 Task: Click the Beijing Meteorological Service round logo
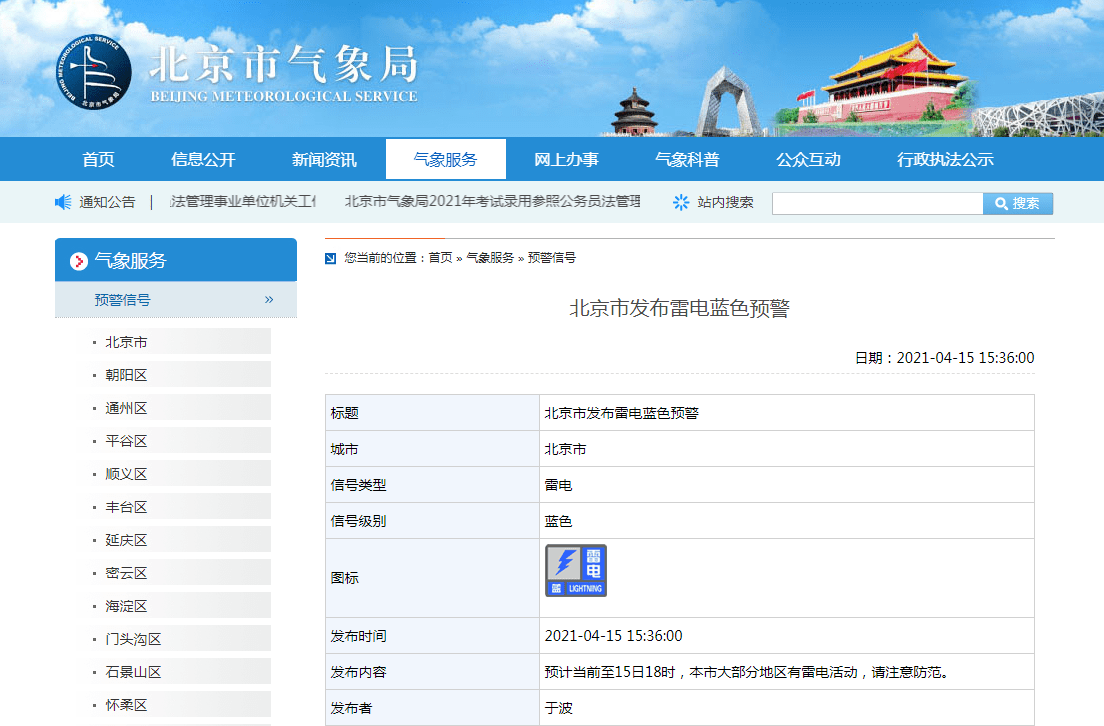pos(94,72)
